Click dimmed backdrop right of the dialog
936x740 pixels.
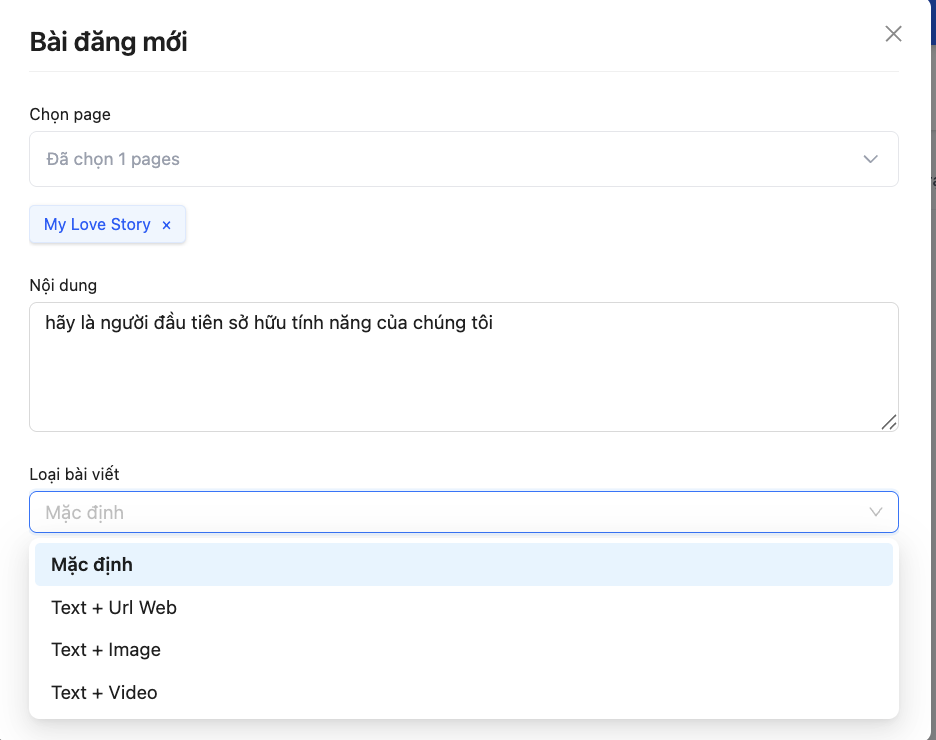(929, 400)
